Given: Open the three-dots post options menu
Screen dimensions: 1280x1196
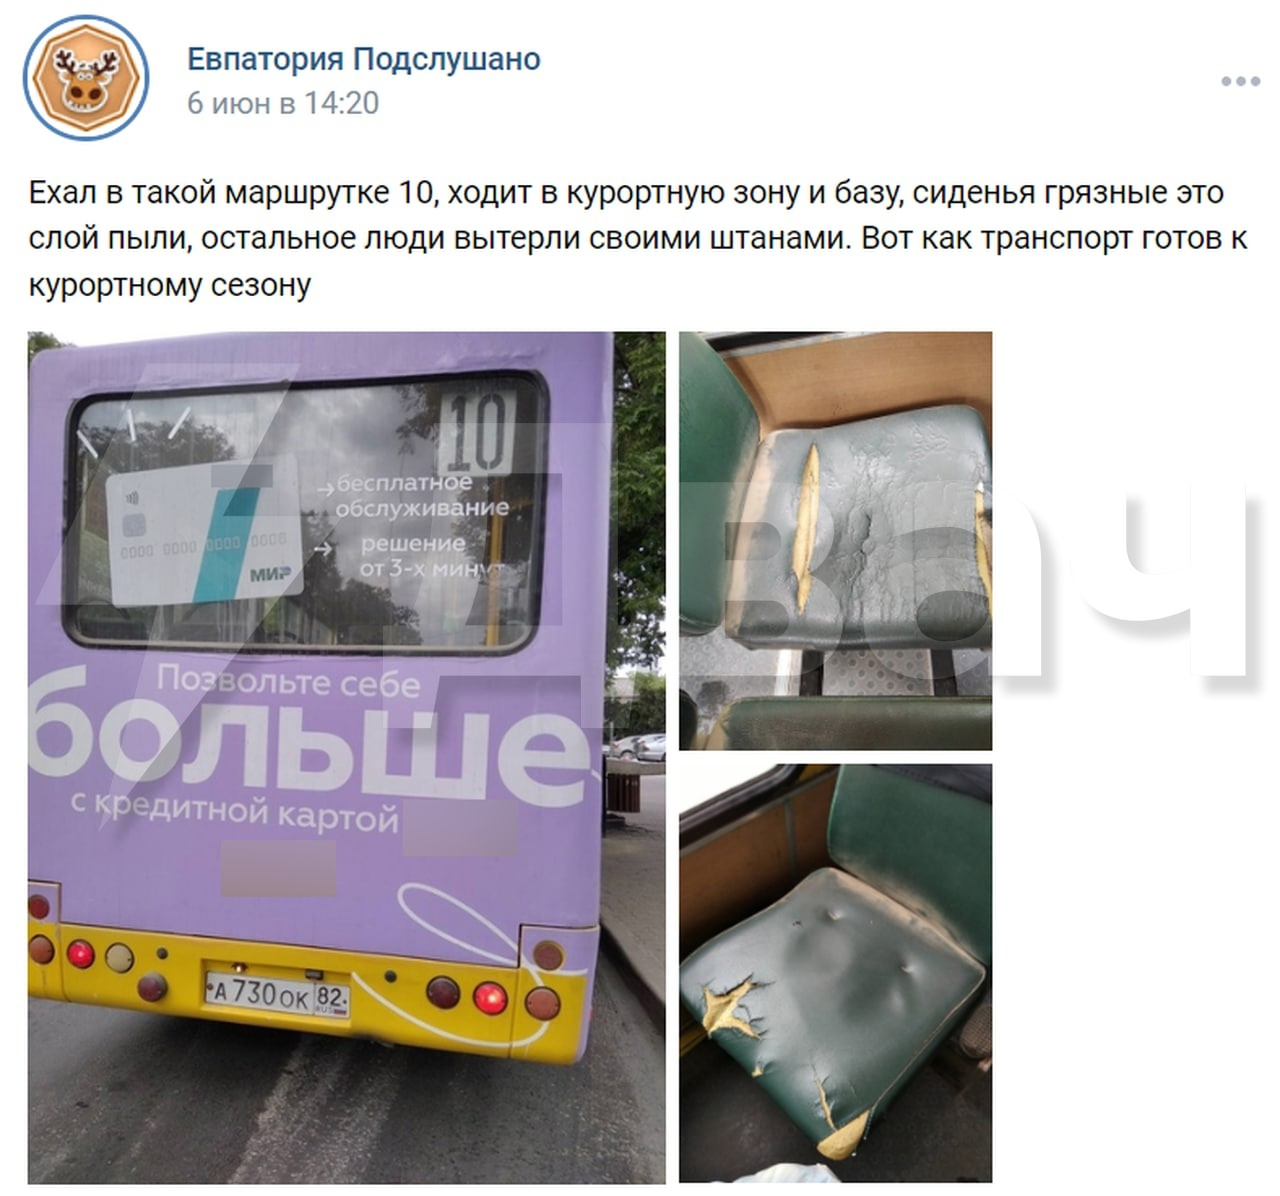Looking at the screenshot, I should pos(1240,81).
